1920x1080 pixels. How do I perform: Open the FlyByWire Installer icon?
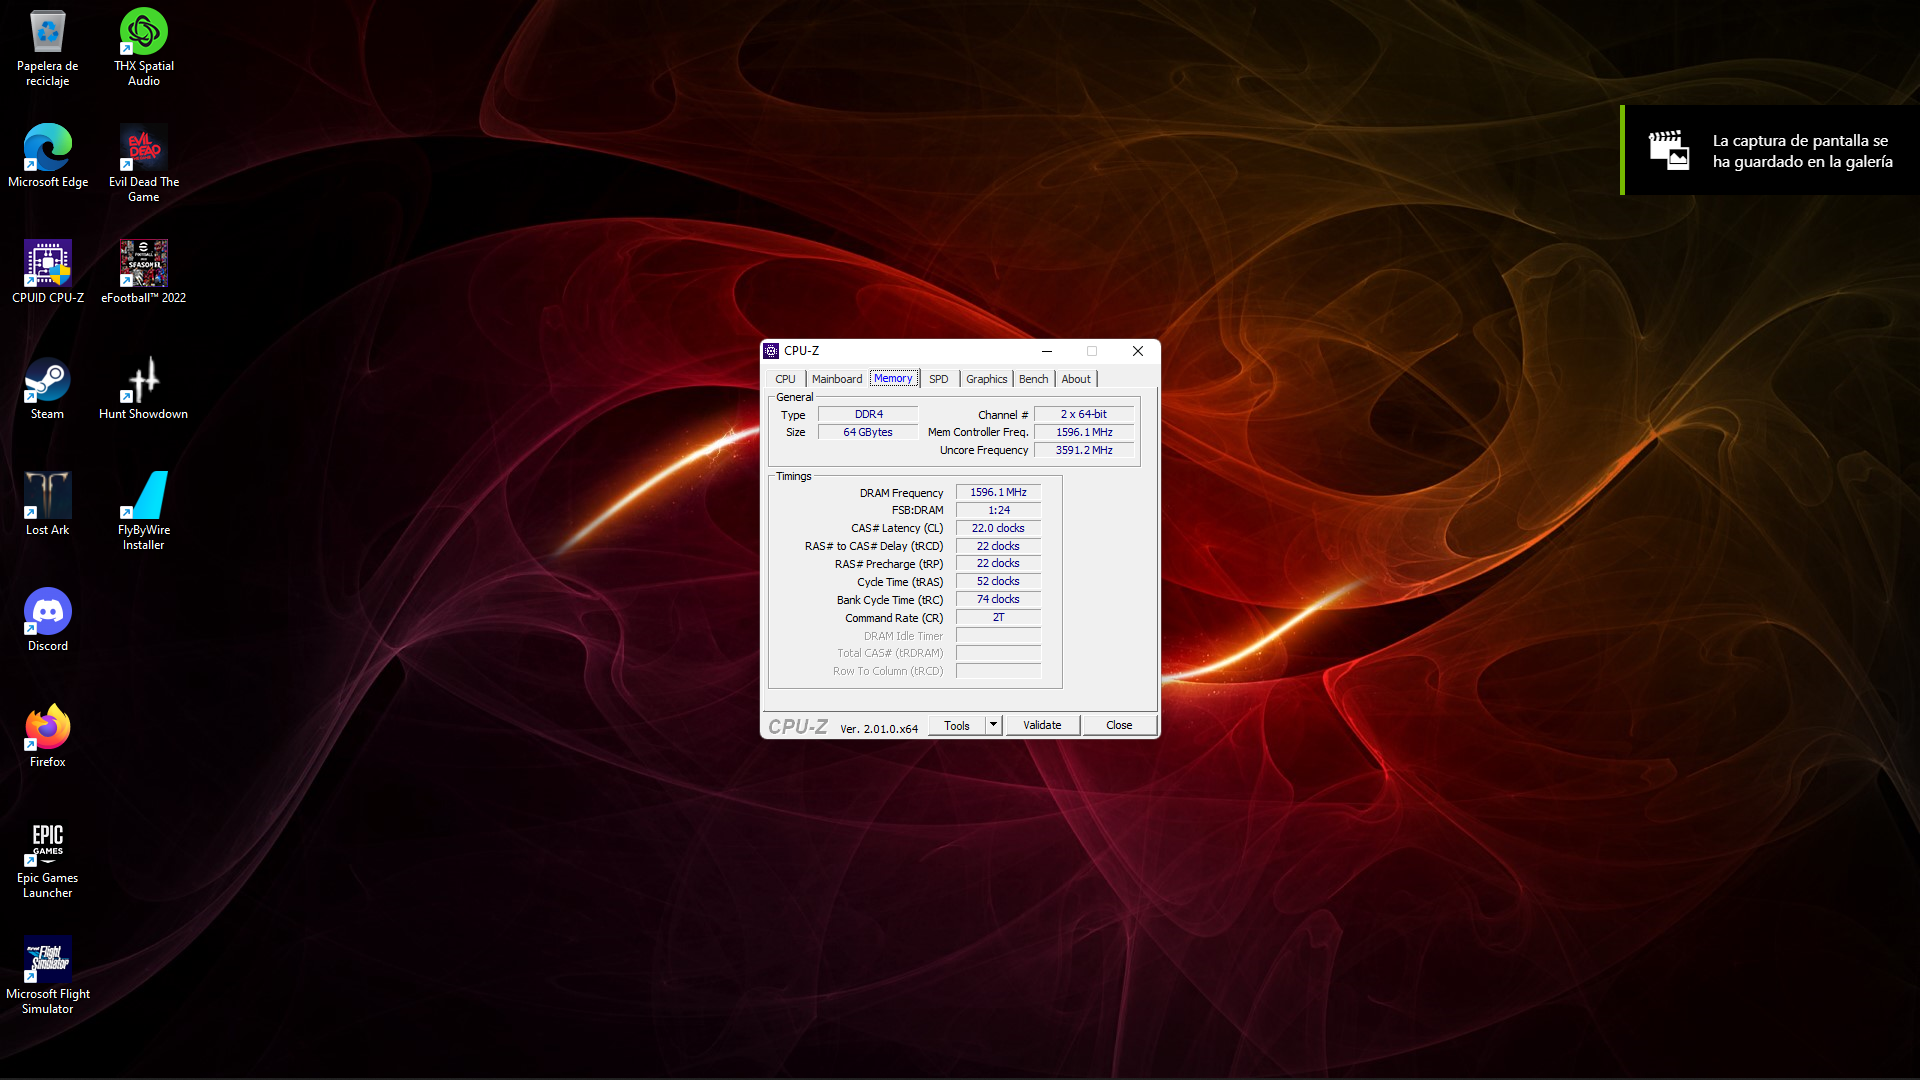pos(143,496)
